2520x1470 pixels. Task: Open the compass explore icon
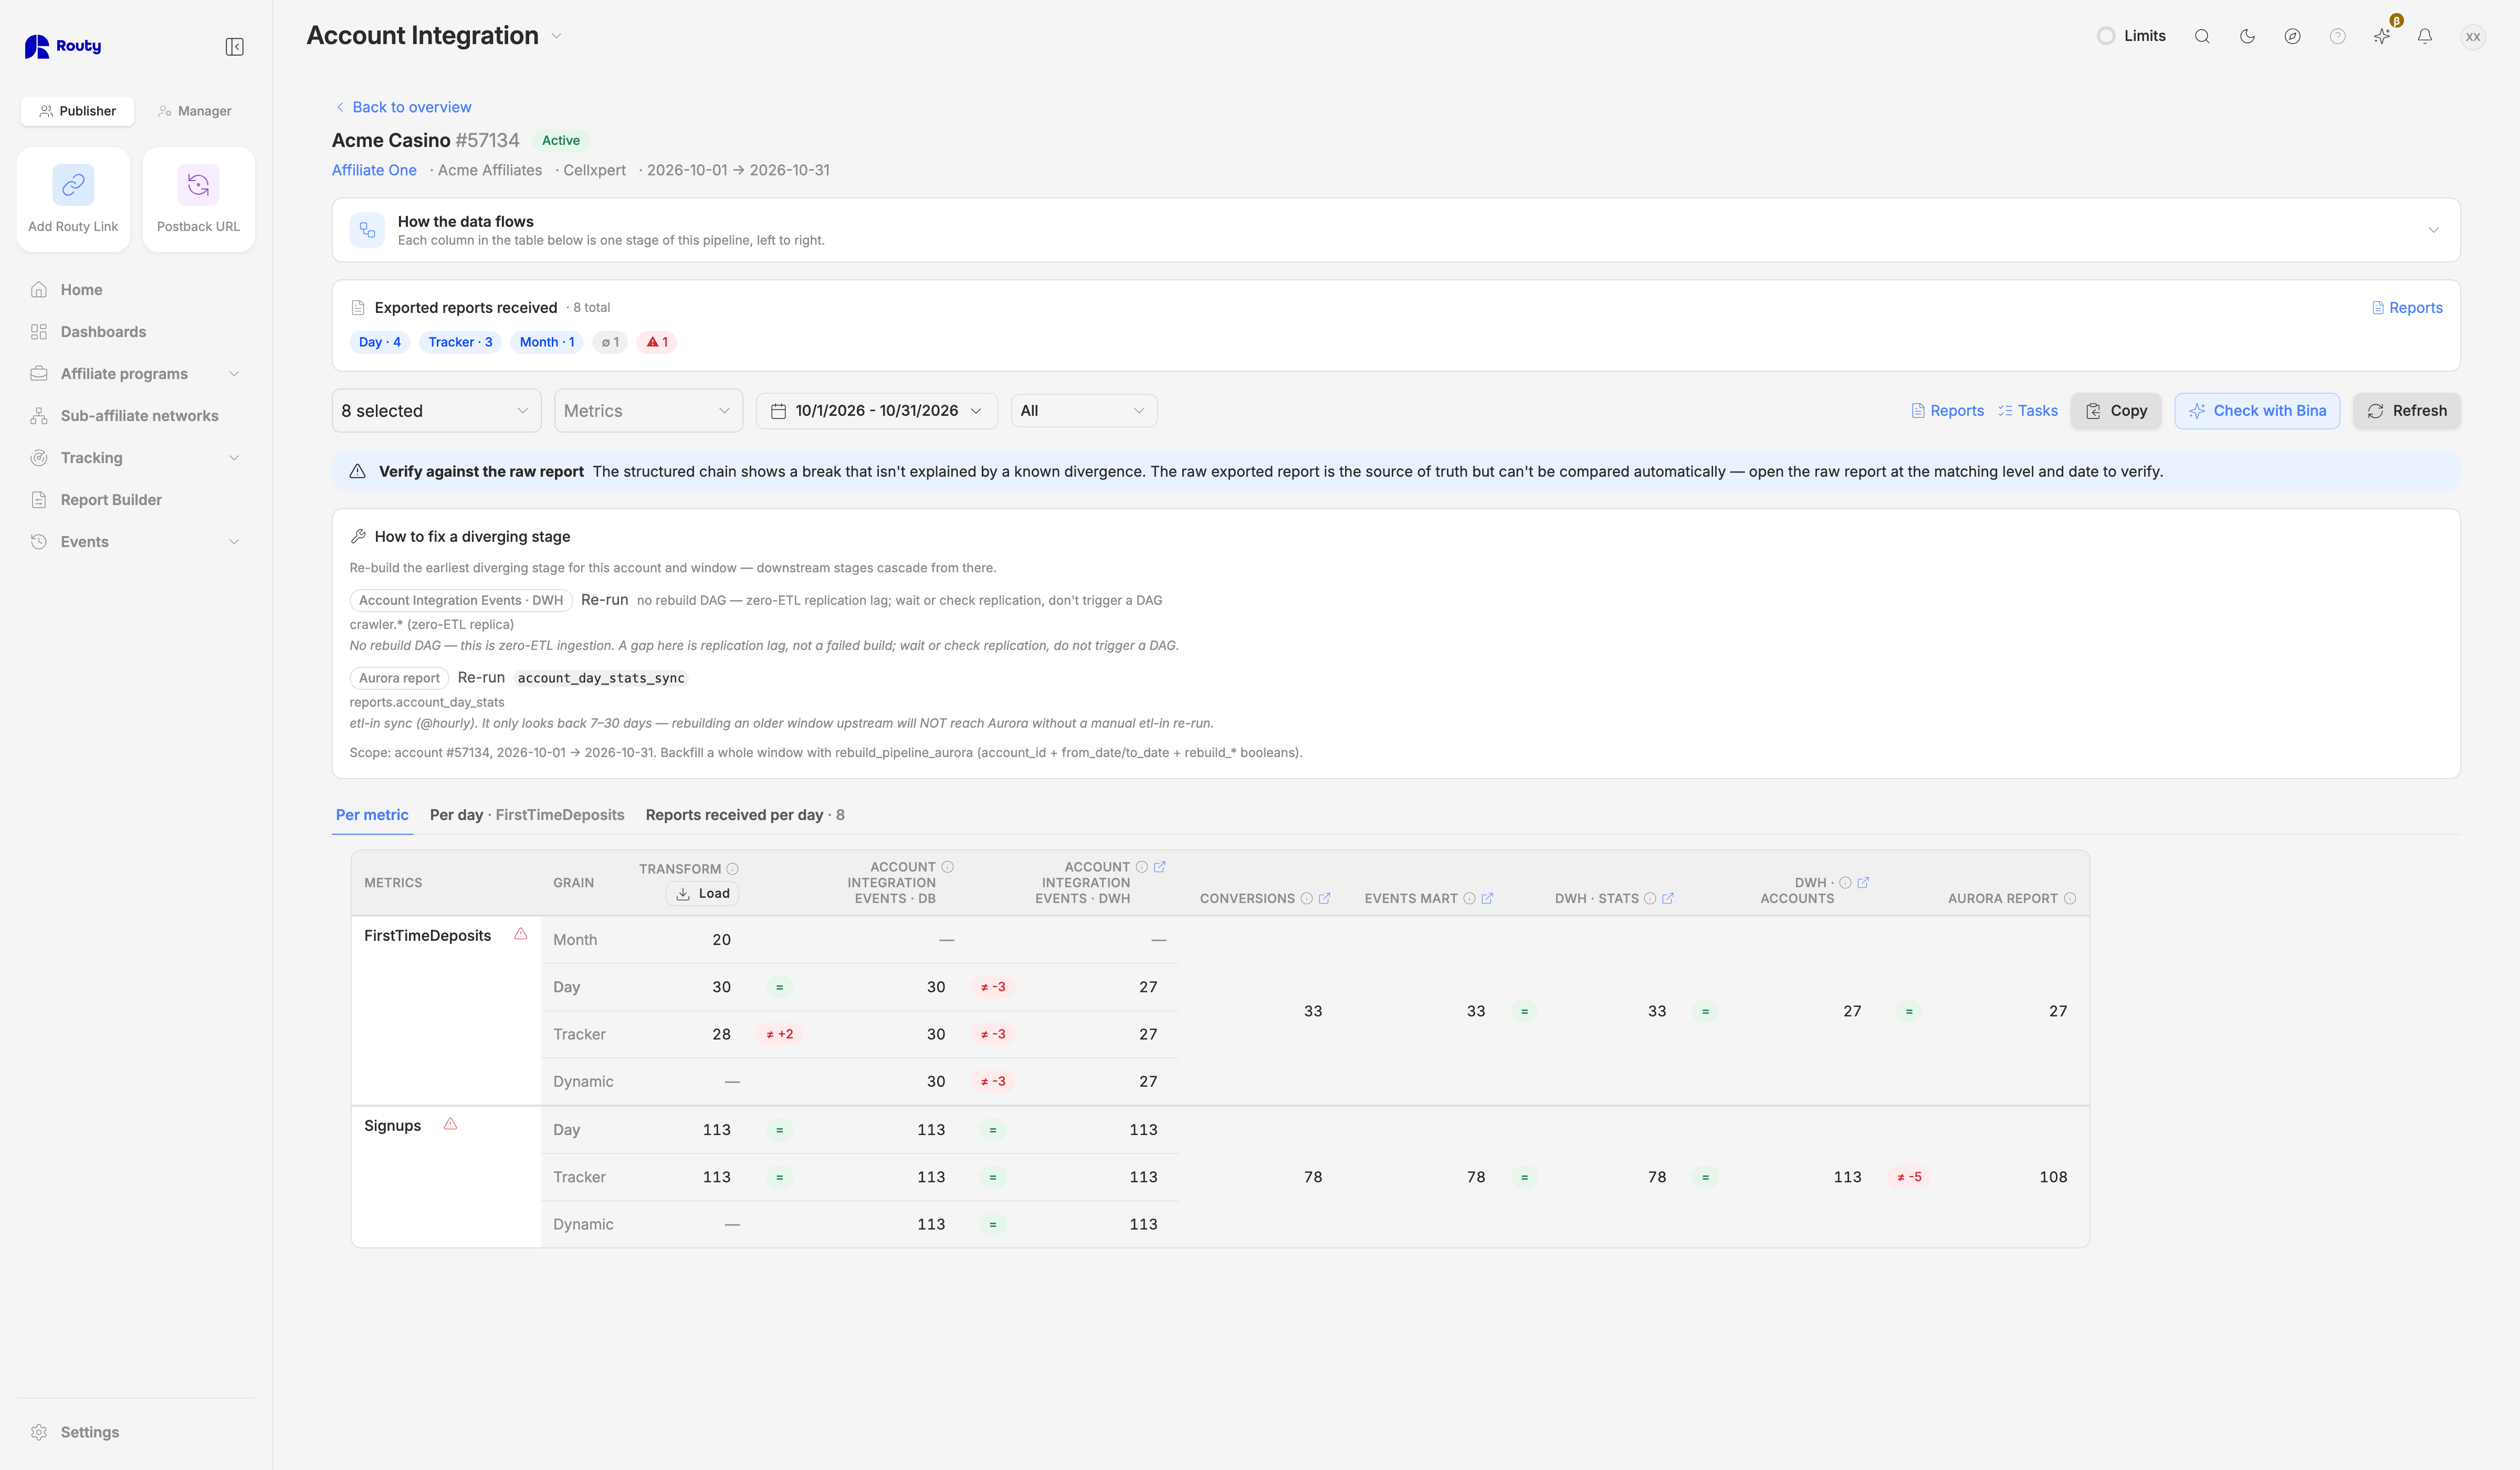pos(2292,36)
